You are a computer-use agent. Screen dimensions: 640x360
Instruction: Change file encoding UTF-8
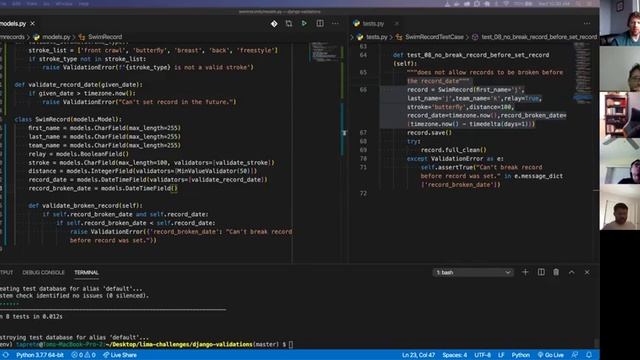tap(482, 355)
